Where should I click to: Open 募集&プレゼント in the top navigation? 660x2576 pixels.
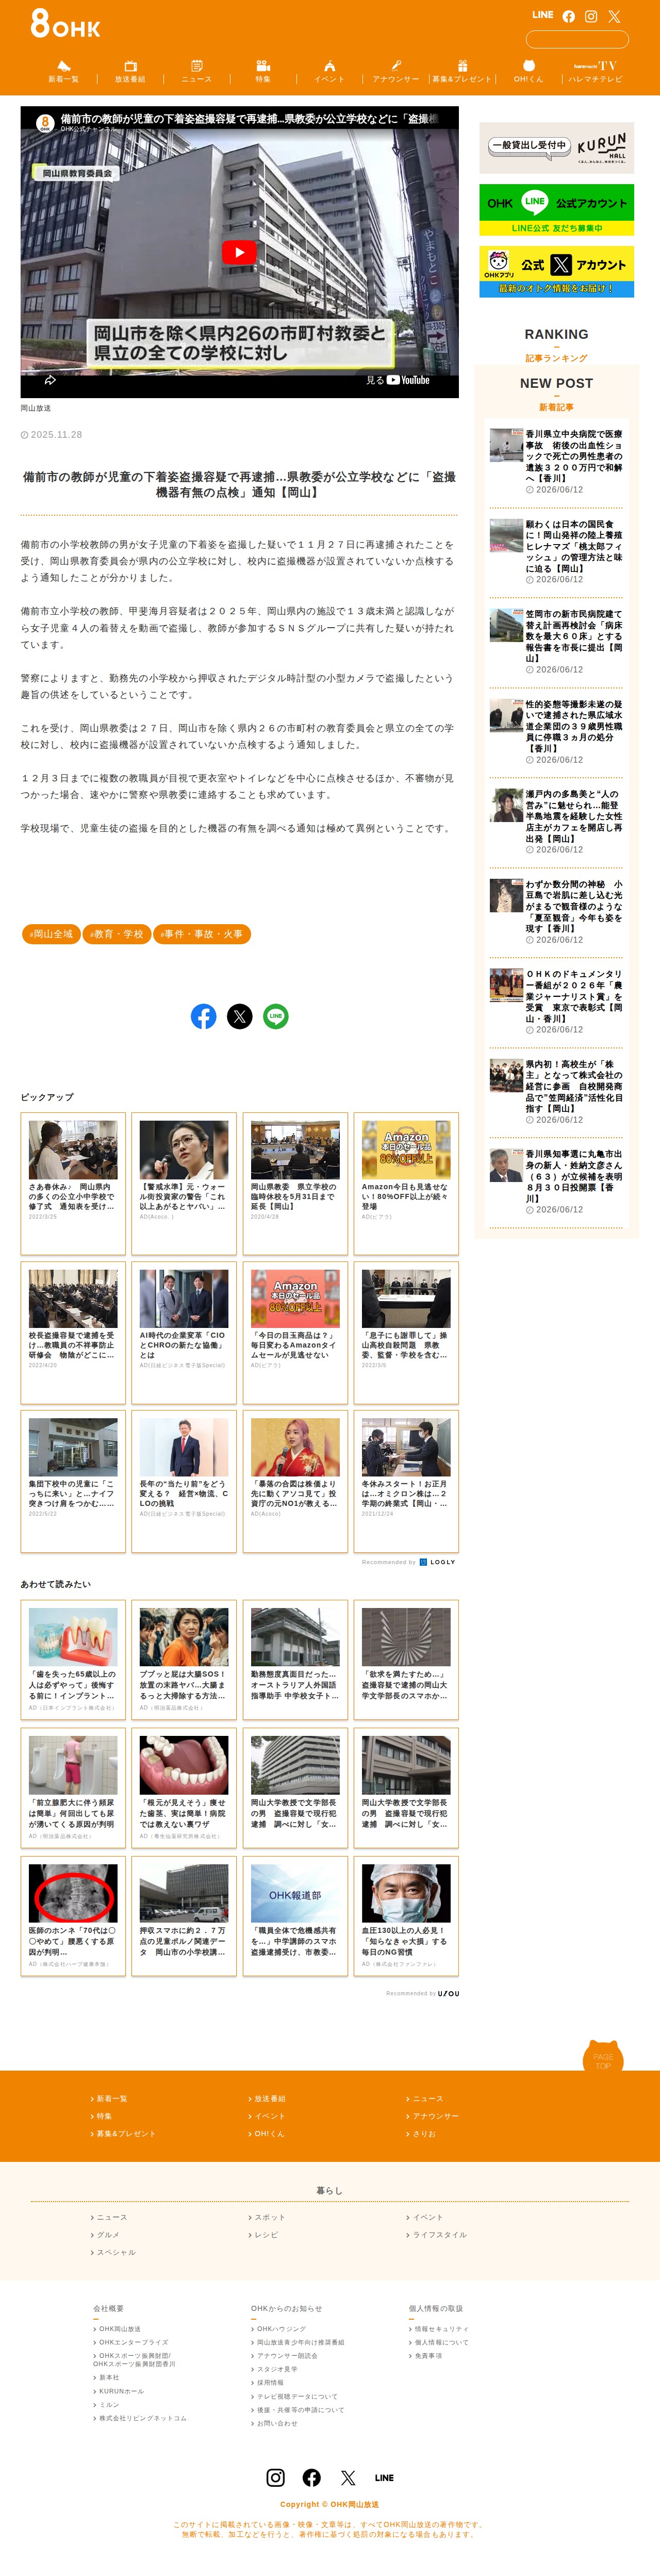(x=462, y=72)
